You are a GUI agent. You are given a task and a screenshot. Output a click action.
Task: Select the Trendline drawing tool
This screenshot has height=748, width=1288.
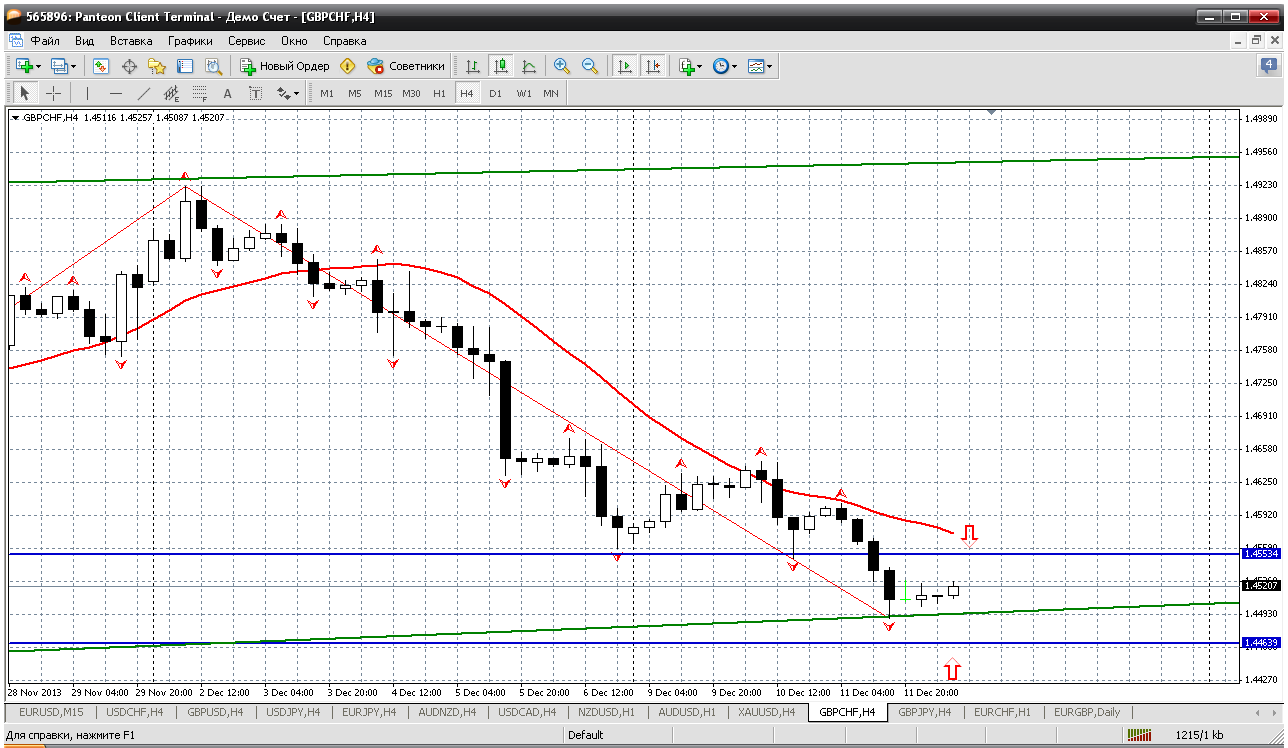pyautogui.click(x=144, y=93)
